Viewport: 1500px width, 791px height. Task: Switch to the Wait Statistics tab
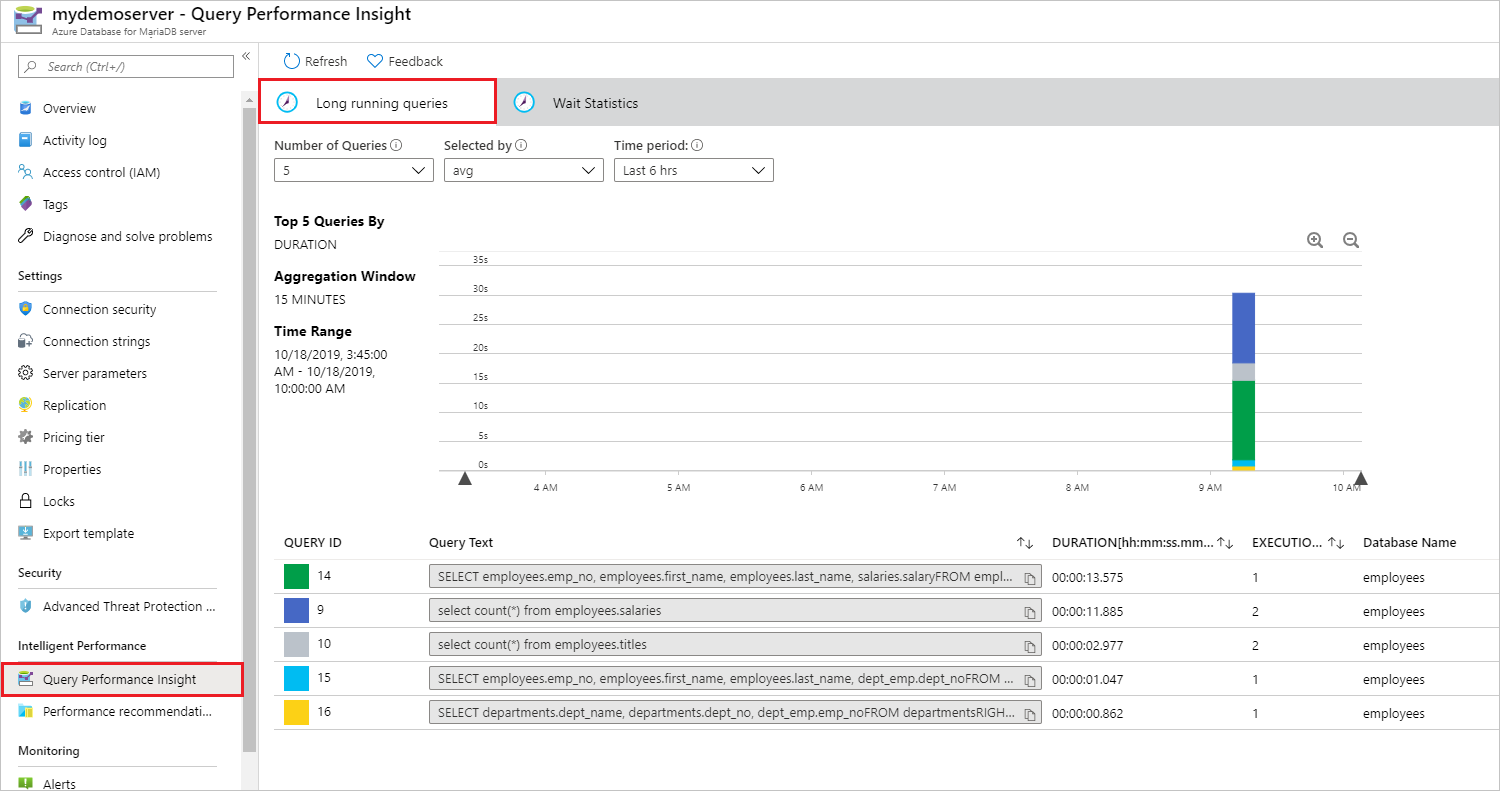pyautogui.click(x=576, y=103)
